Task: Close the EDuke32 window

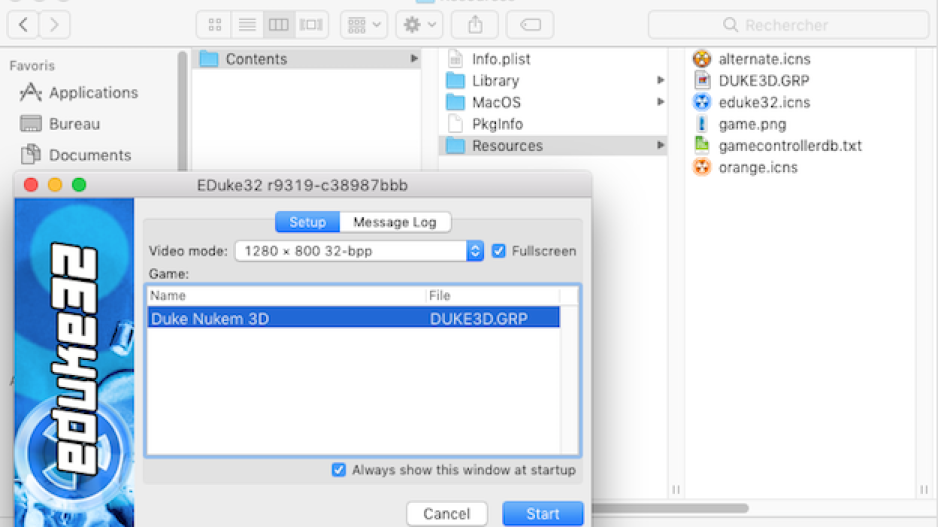Action: (x=31, y=185)
